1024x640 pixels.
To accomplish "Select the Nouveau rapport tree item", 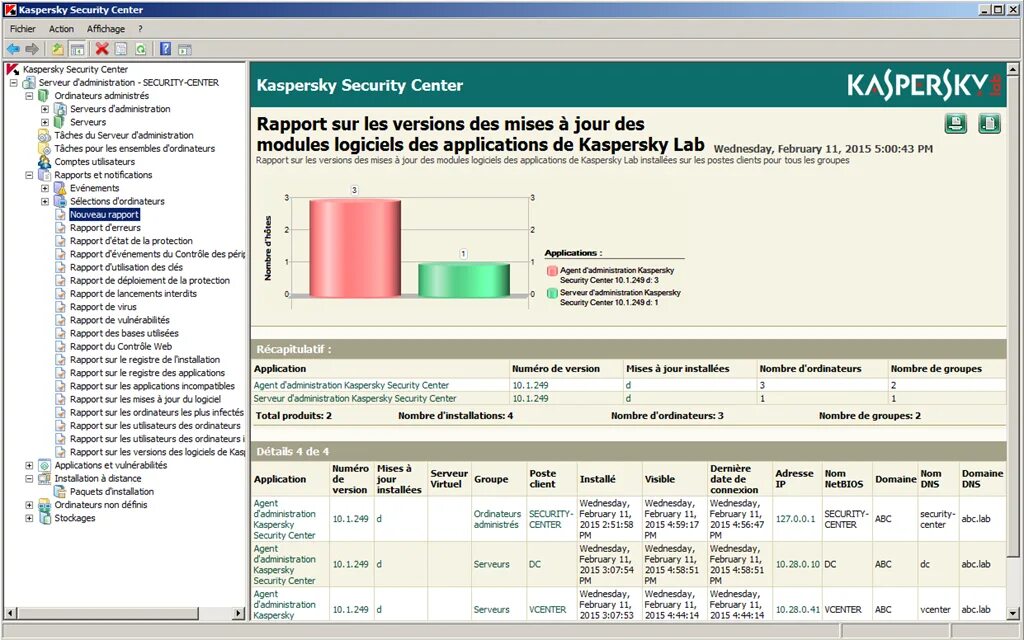I will pos(104,214).
